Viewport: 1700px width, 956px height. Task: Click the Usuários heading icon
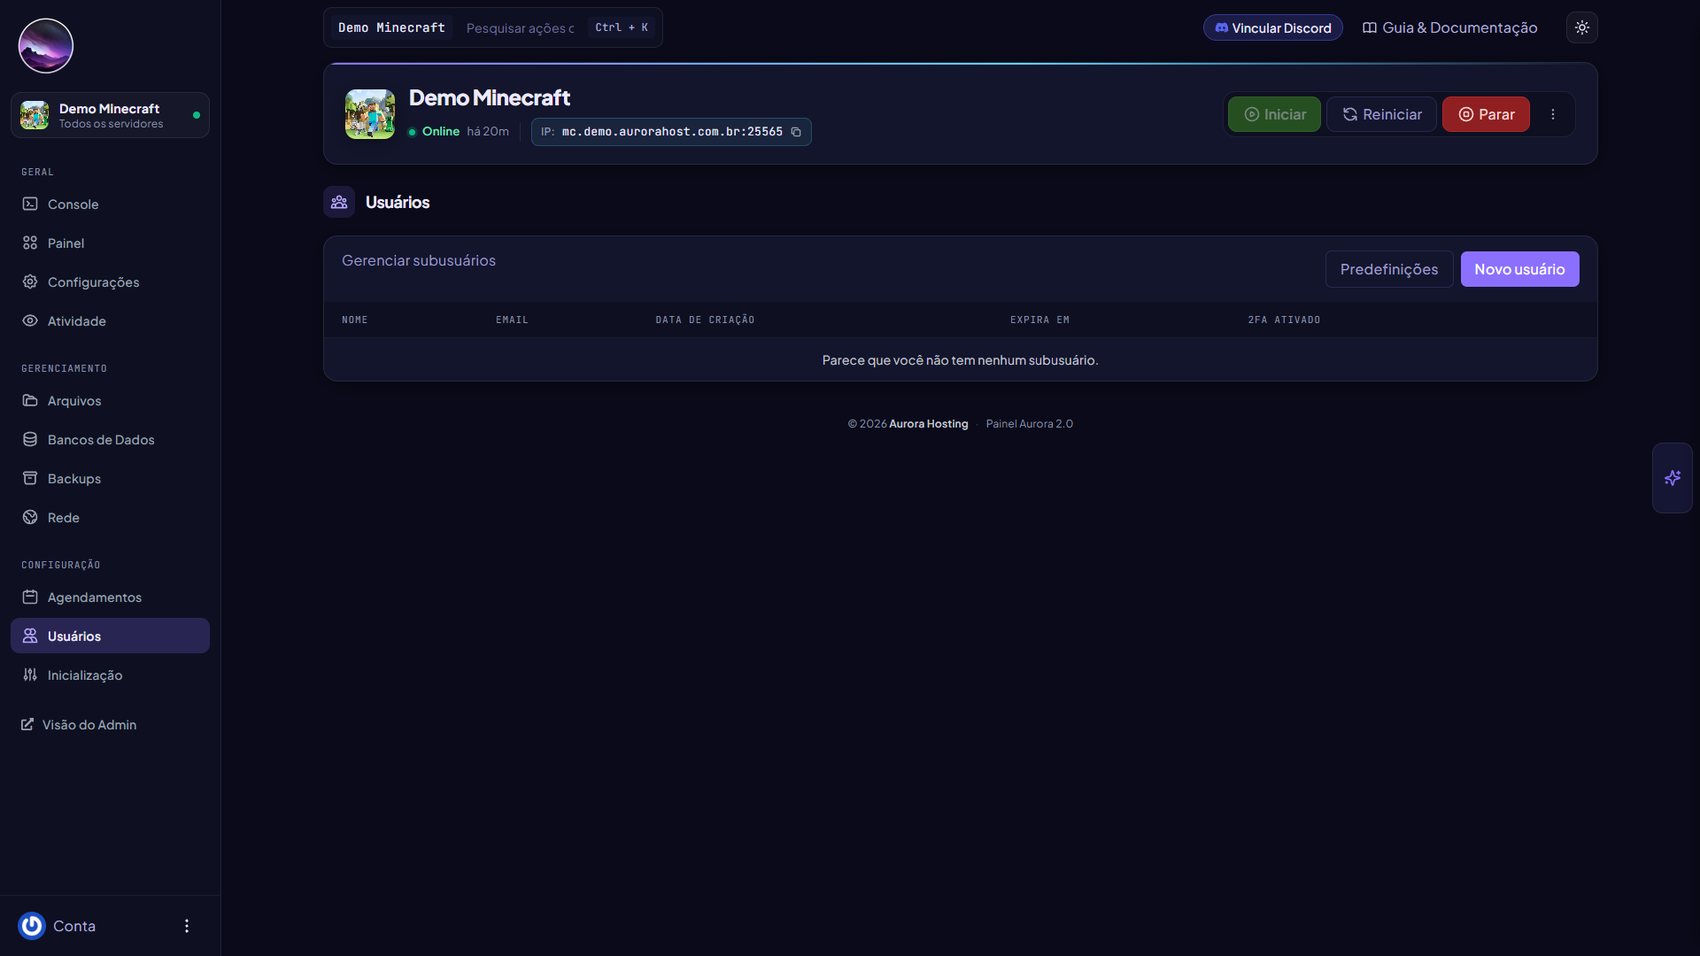pyautogui.click(x=339, y=202)
